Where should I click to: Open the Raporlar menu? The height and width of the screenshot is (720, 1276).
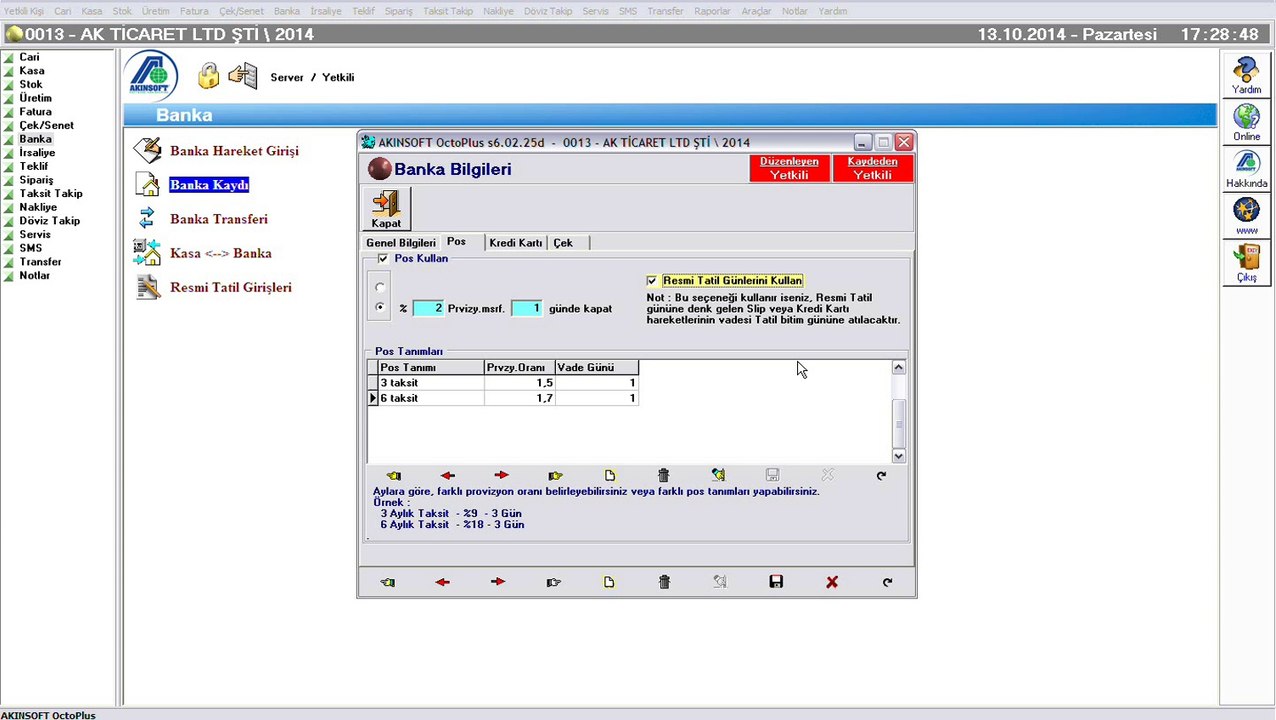point(712,11)
